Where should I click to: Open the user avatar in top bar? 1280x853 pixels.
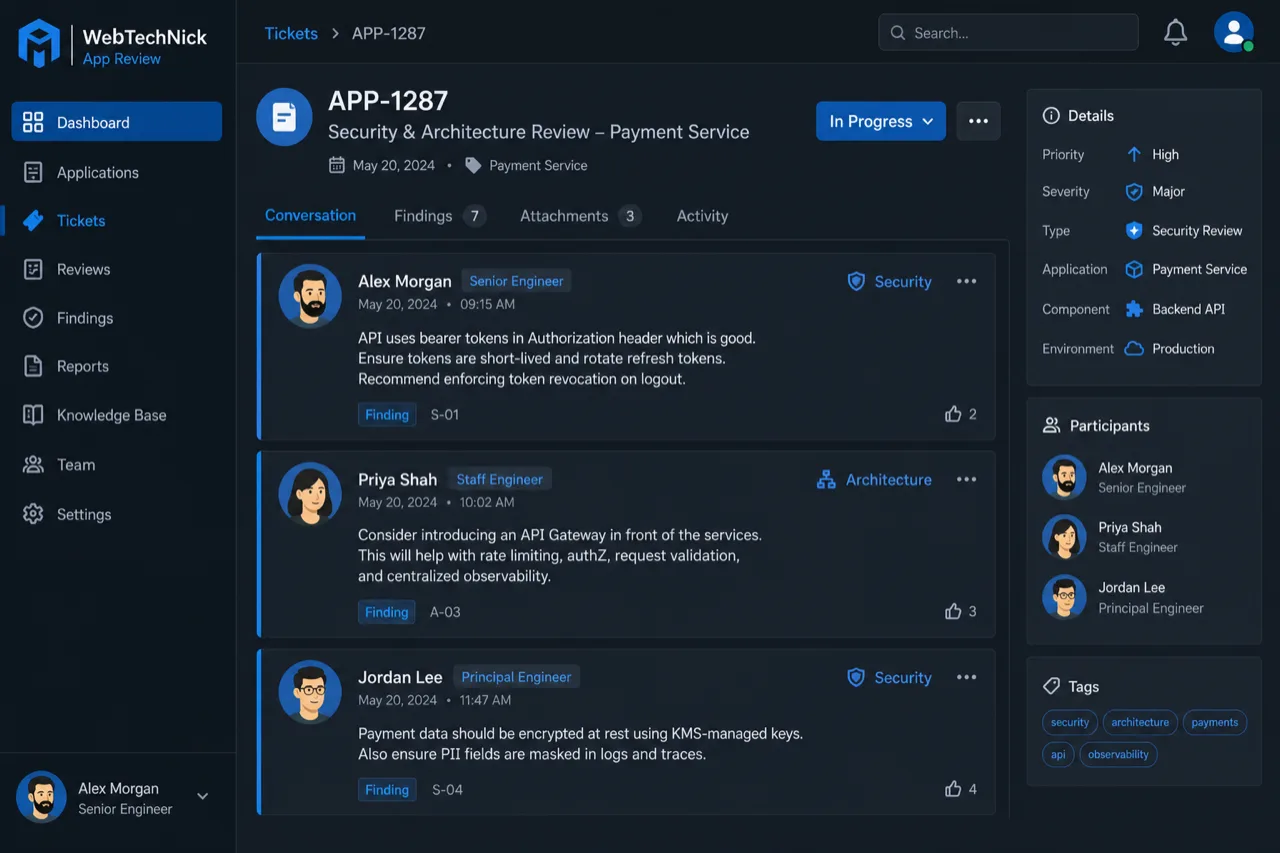coord(1234,32)
